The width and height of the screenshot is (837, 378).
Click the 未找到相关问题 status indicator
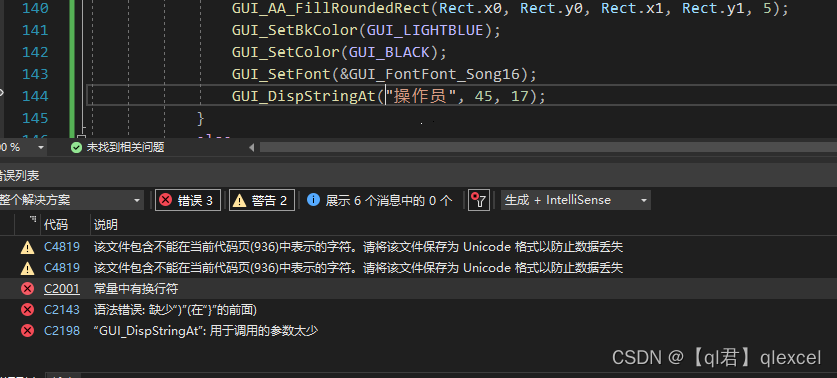click(x=125, y=147)
